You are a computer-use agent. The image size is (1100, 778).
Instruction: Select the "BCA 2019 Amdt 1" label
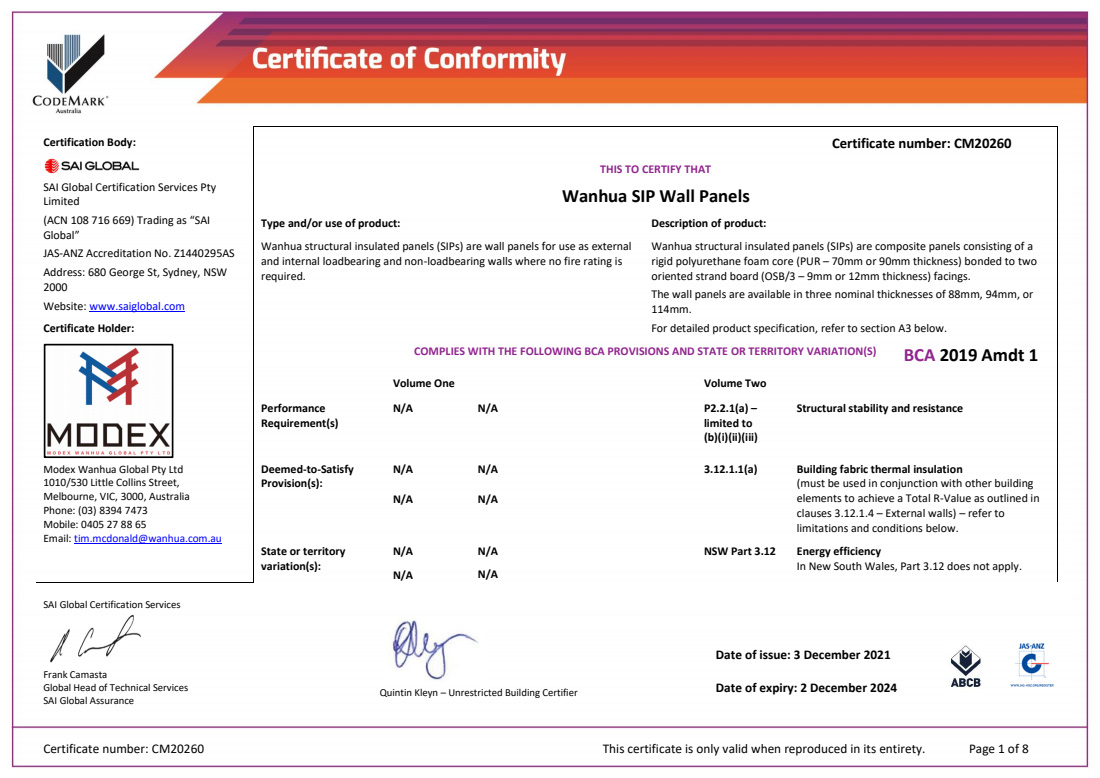[x=970, y=356]
